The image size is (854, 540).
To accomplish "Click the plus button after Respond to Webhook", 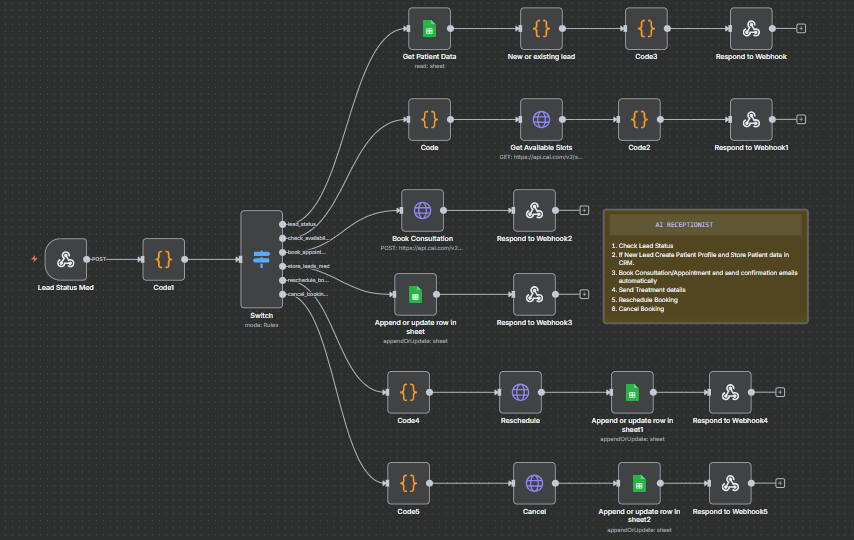I will pyautogui.click(x=801, y=28).
